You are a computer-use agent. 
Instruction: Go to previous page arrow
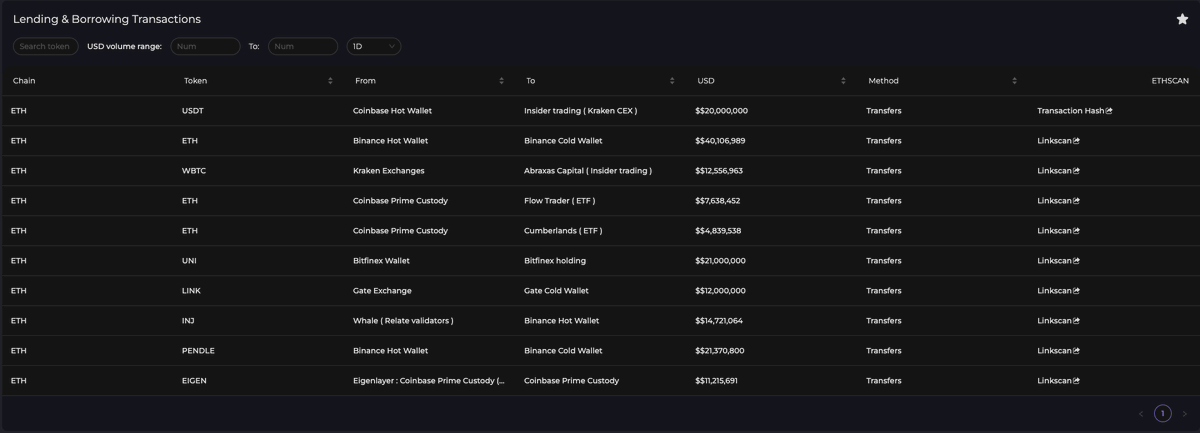(x=1141, y=414)
